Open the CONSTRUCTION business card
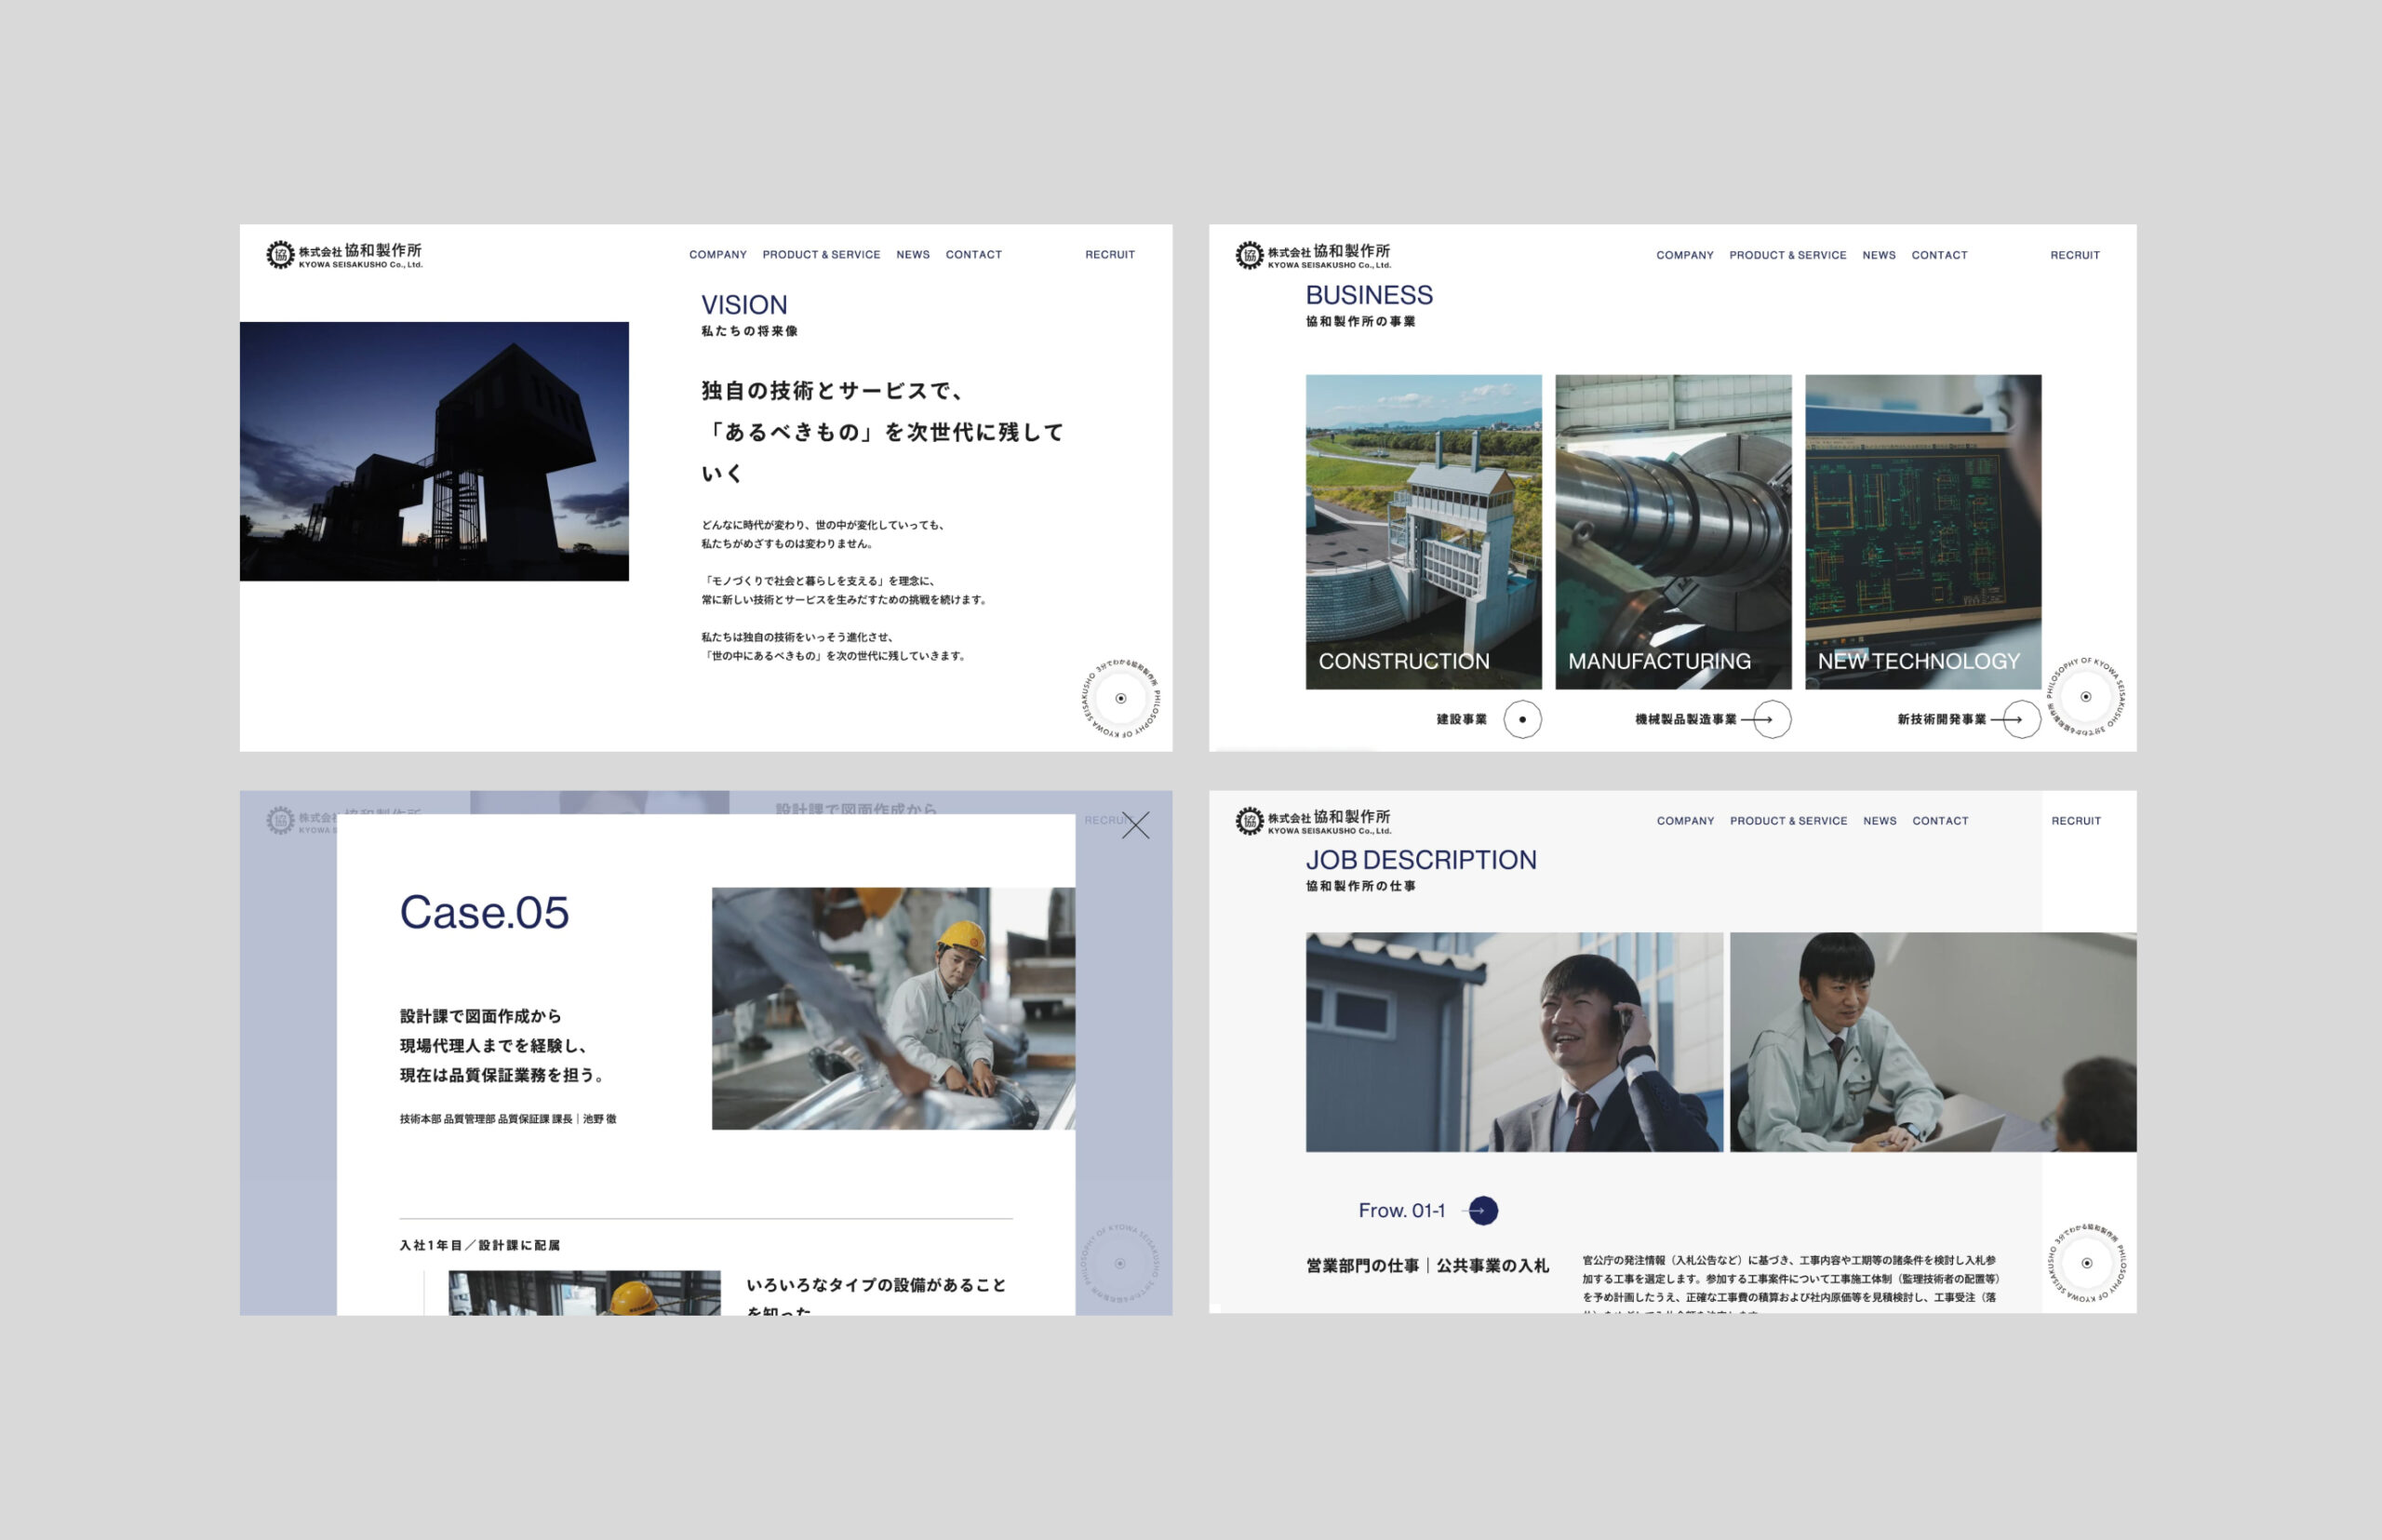Viewport: 2382px width, 1540px height. point(1423,532)
